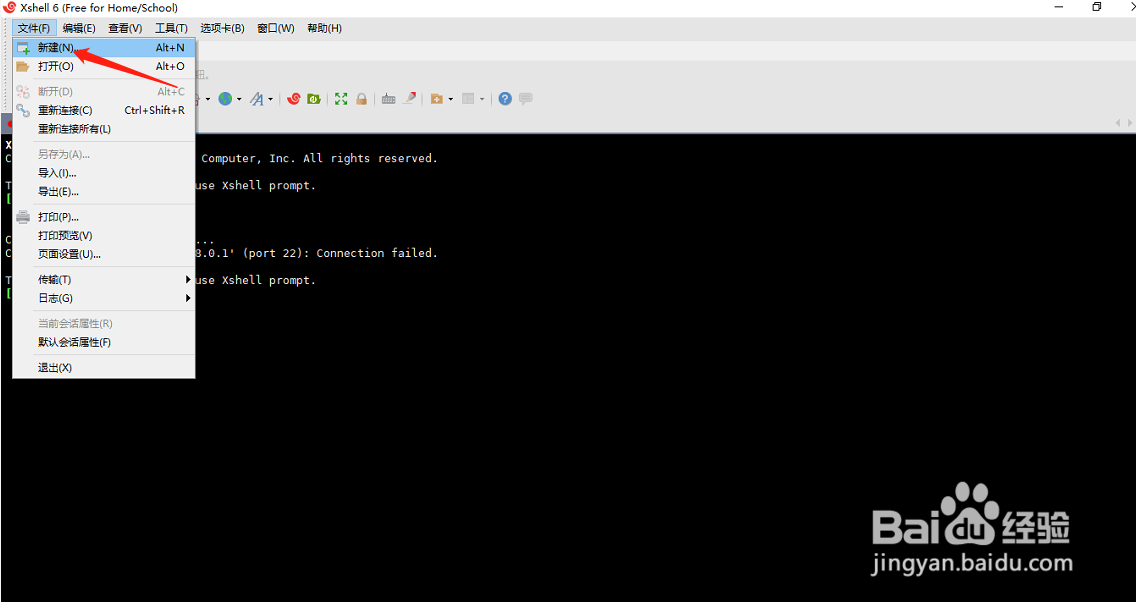Click the new session icon beside 新建(N)
The width and height of the screenshot is (1136, 602).
click(x=23, y=49)
